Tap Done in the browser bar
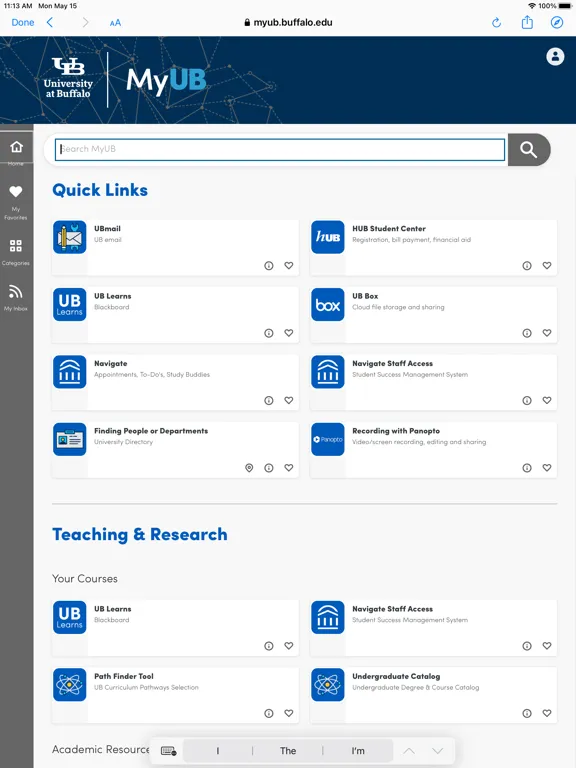This screenshot has height=768, width=576. [x=23, y=23]
